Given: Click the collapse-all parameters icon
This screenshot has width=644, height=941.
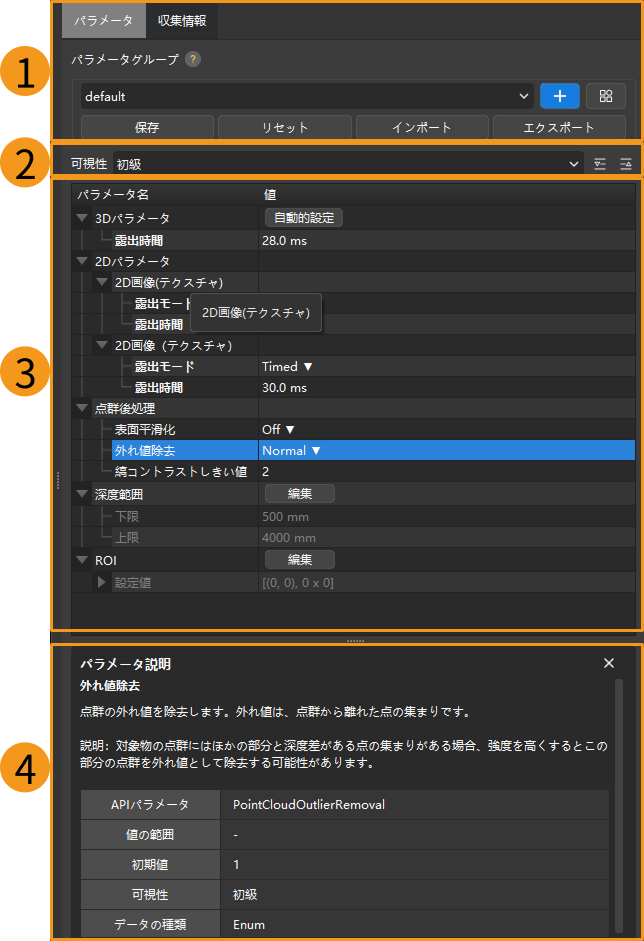Looking at the screenshot, I should [x=625, y=164].
